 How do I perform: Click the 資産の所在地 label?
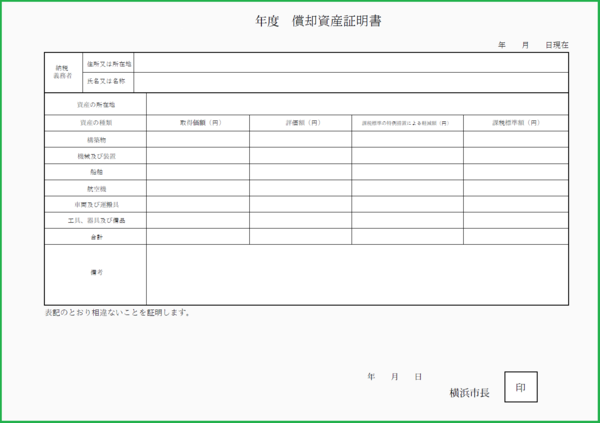click(x=96, y=105)
